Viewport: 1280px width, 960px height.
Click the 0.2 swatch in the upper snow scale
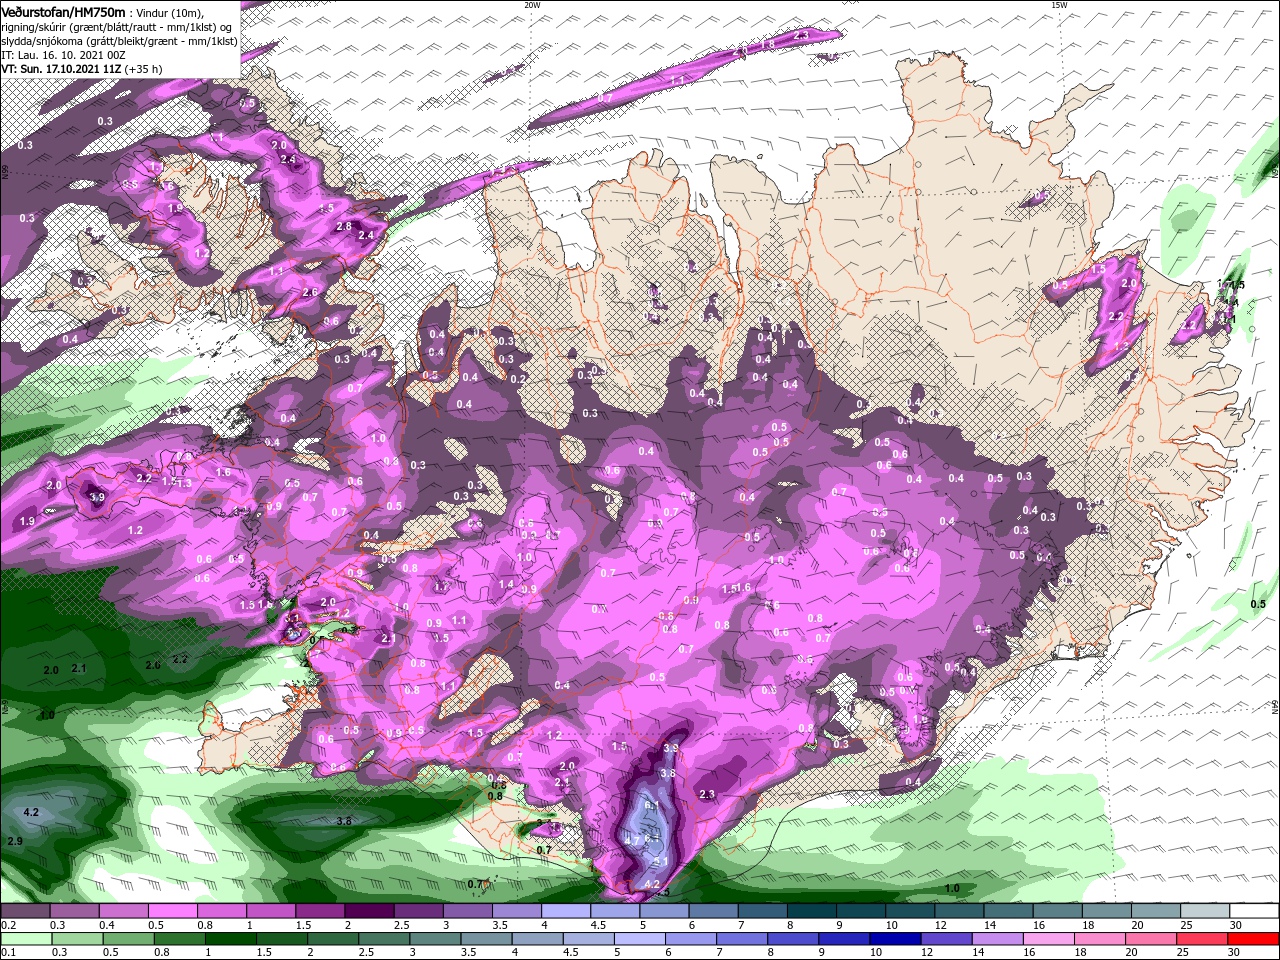click(x=25, y=912)
